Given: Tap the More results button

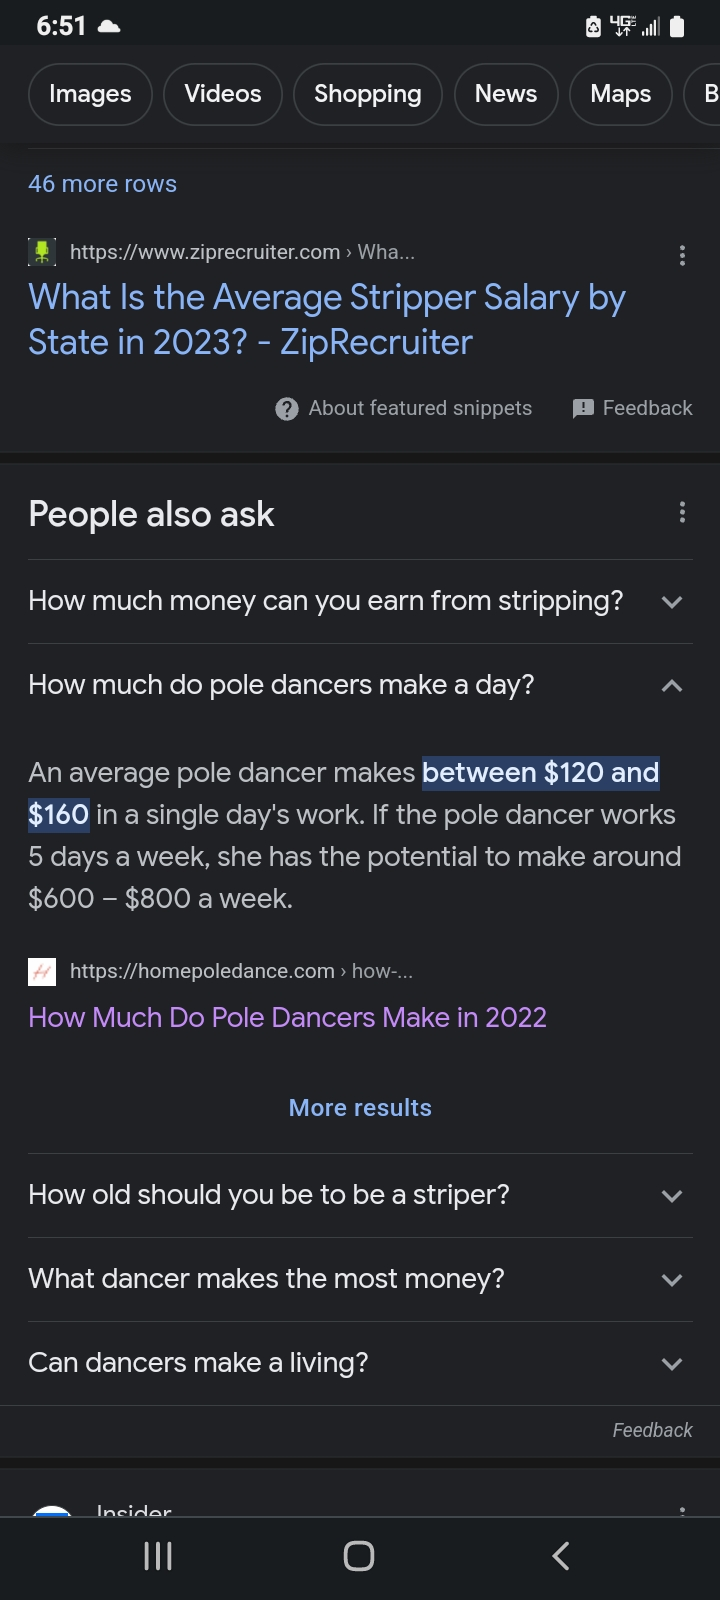Looking at the screenshot, I should (x=360, y=1108).
